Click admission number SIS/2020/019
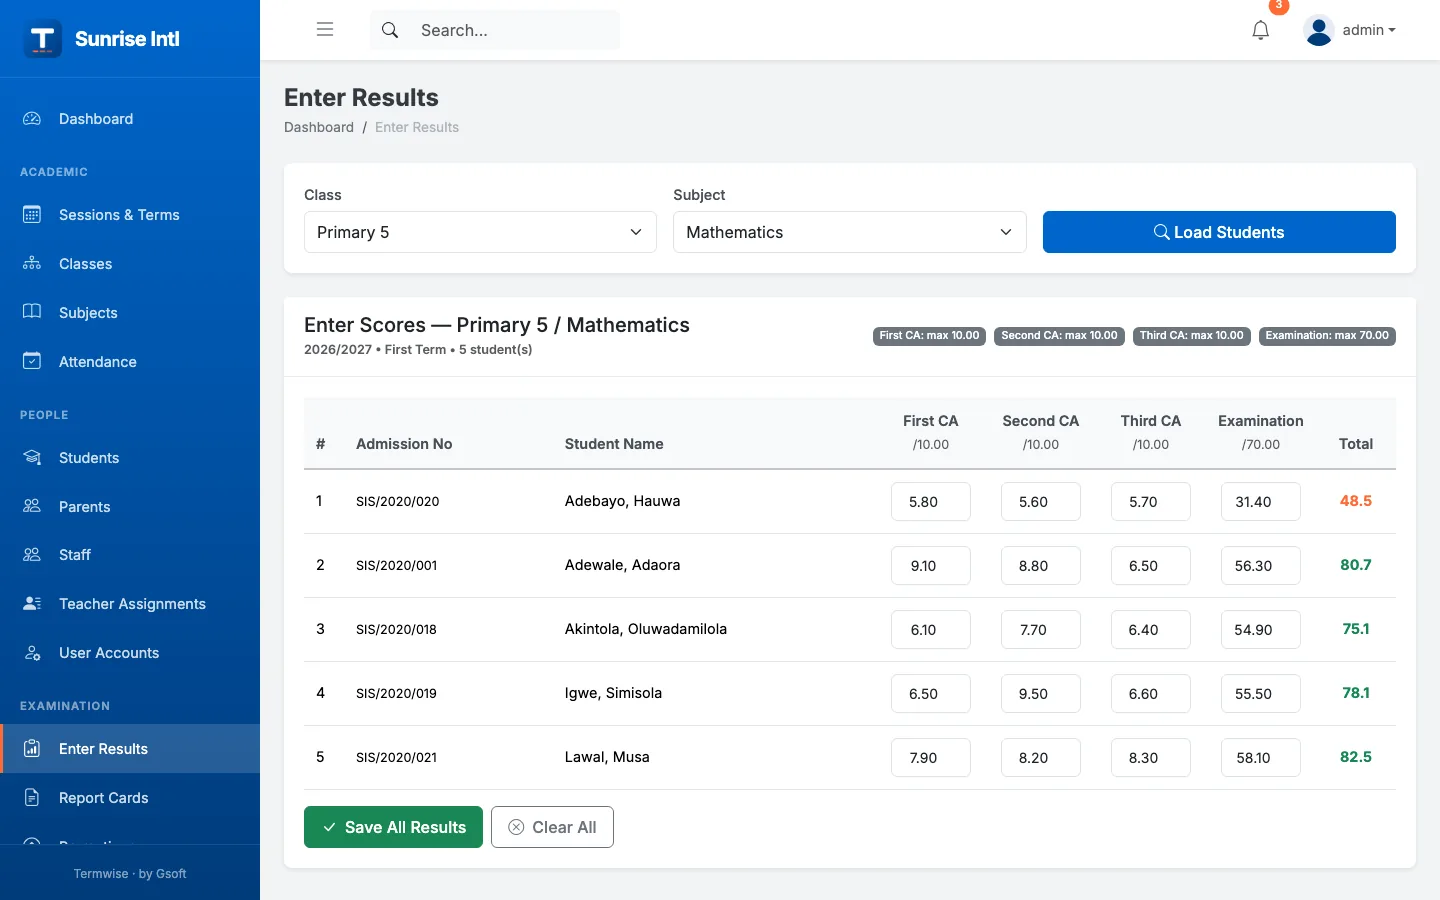Viewport: 1440px width, 900px height. click(x=397, y=694)
